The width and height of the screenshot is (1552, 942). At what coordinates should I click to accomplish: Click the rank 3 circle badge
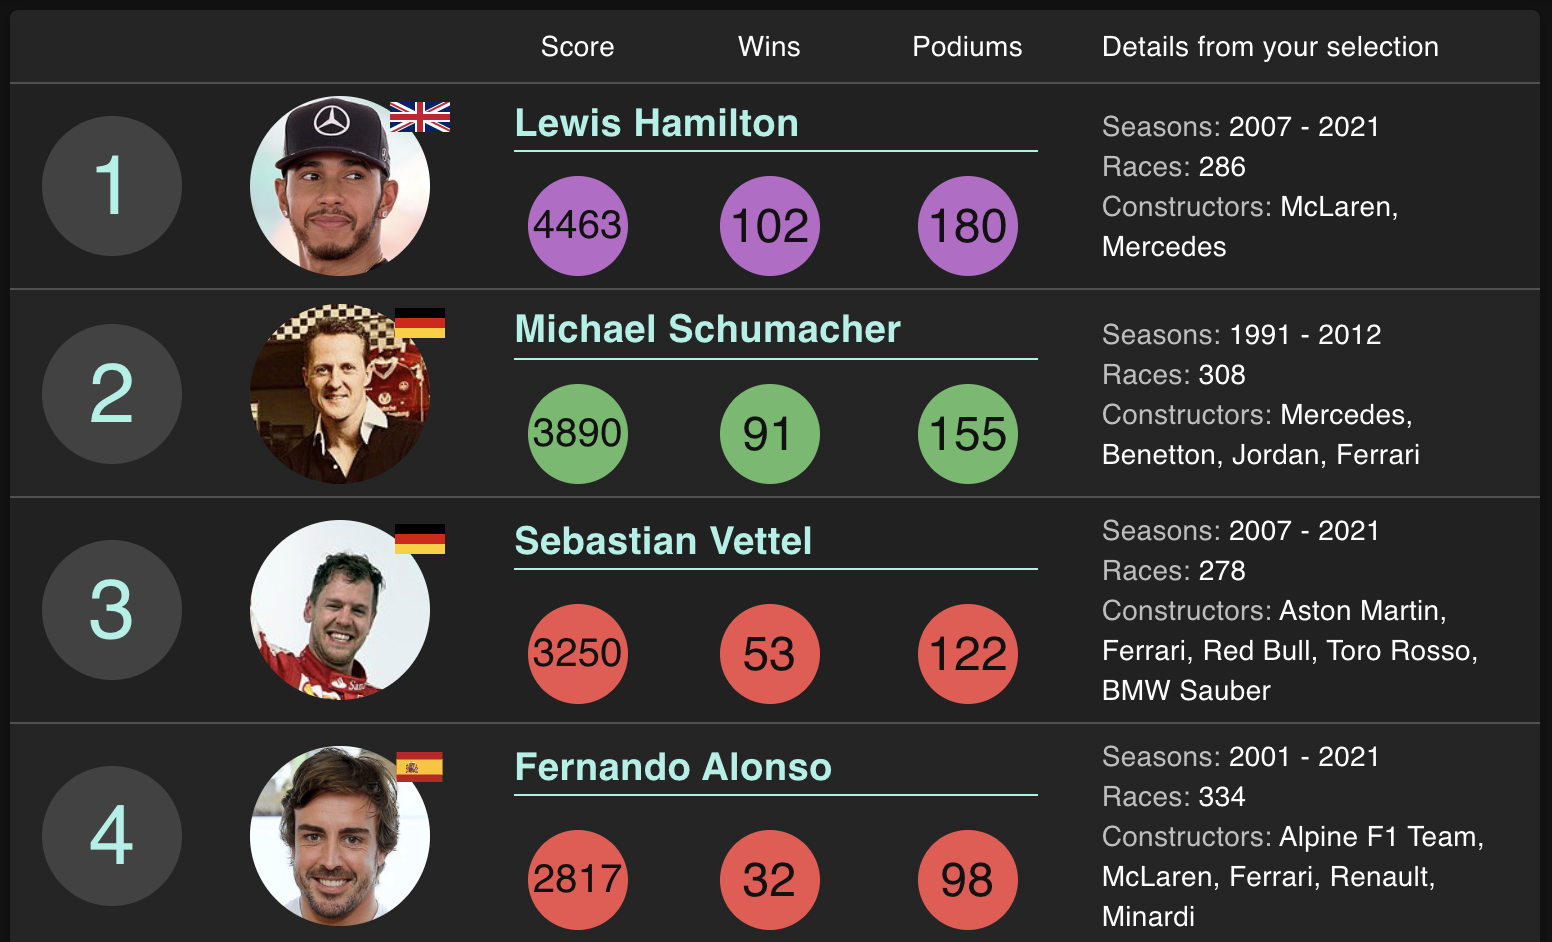tap(112, 610)
